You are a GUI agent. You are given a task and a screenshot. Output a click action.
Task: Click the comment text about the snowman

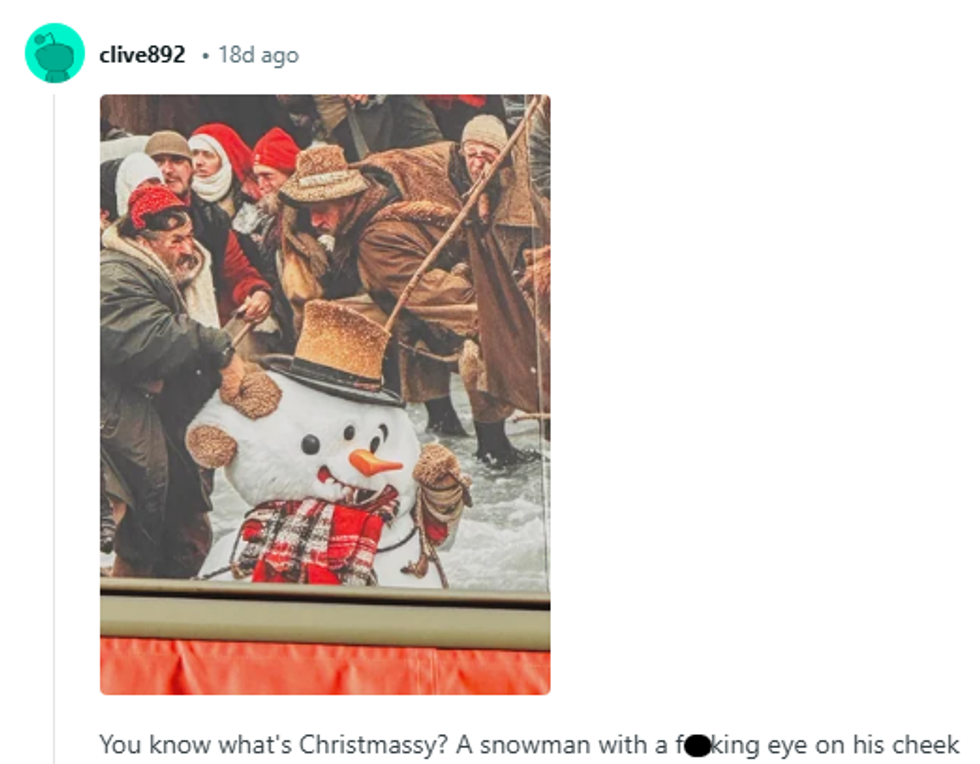[529, 745]
